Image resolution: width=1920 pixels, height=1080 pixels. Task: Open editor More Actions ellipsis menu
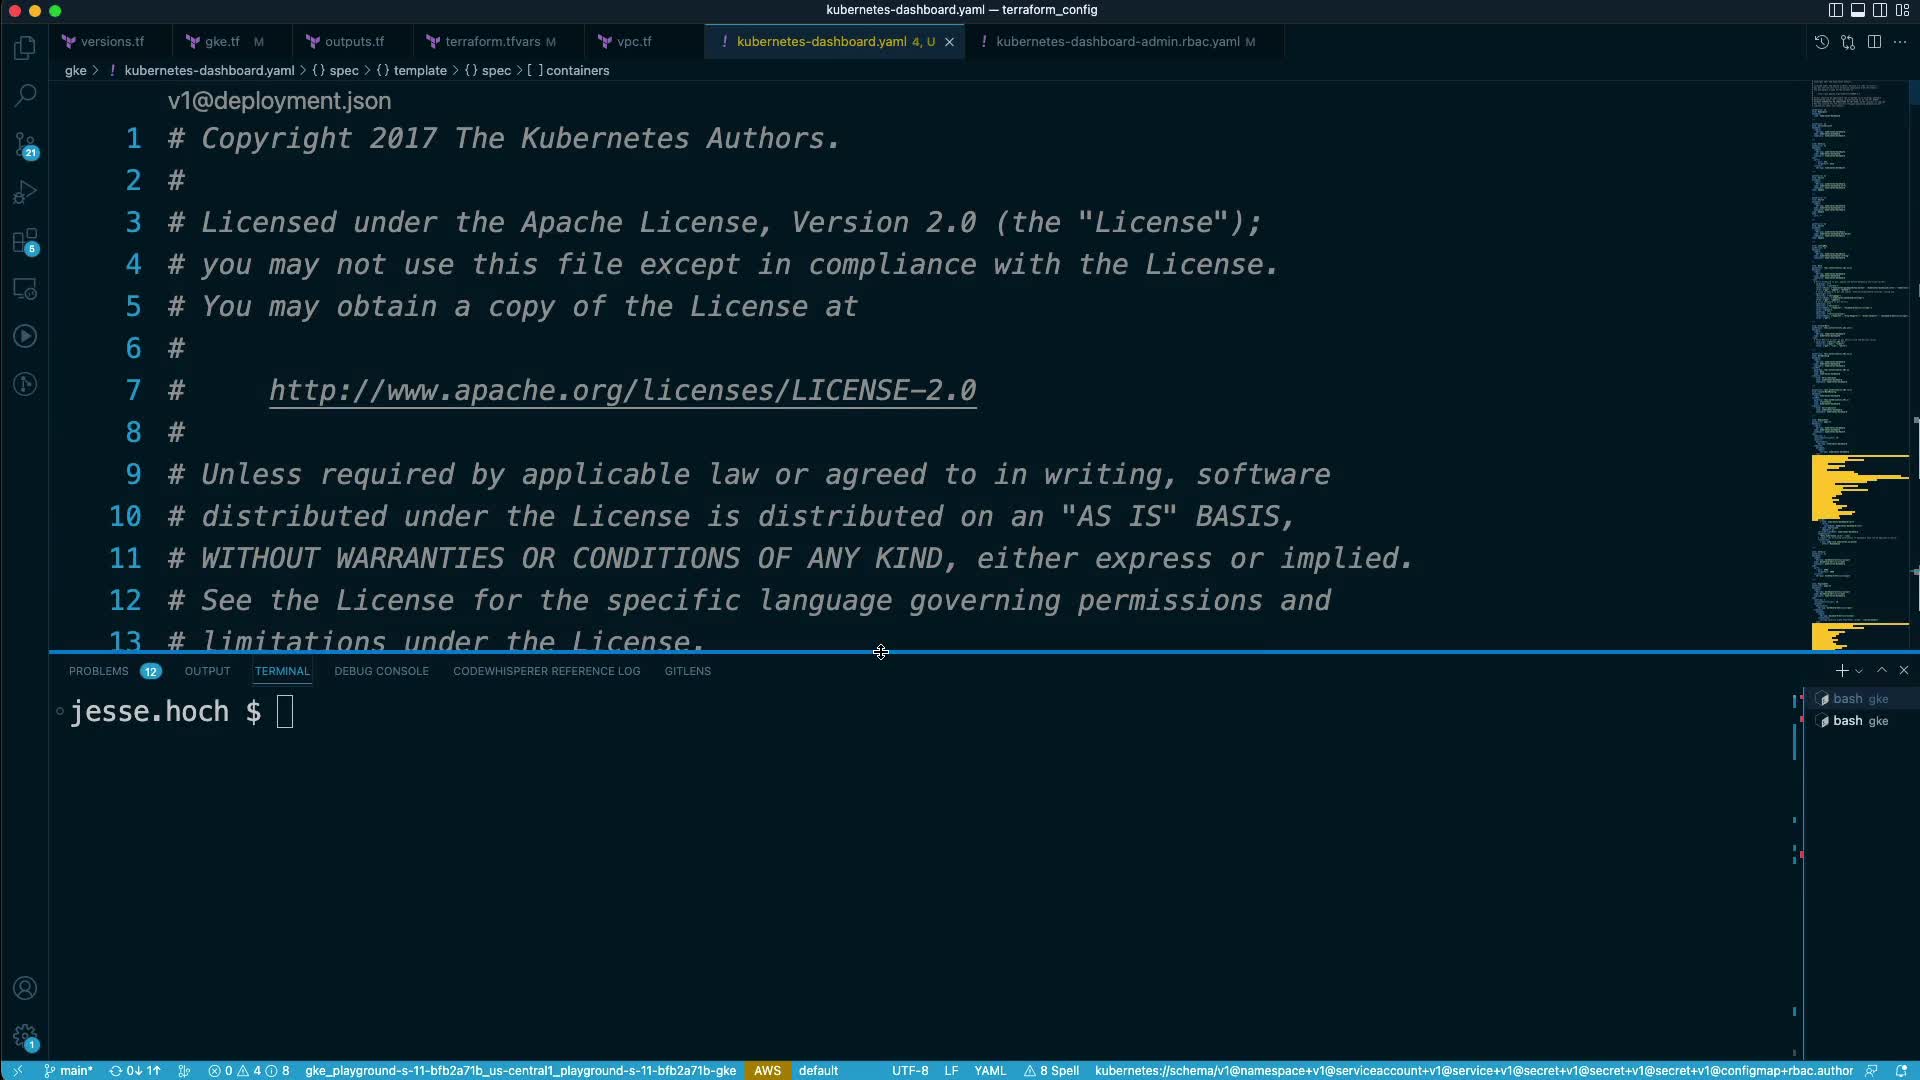1900,42
